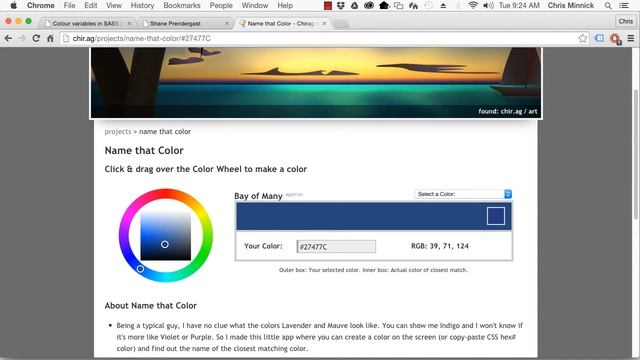Click the eject icon in menu bar

tap(443, 6)
